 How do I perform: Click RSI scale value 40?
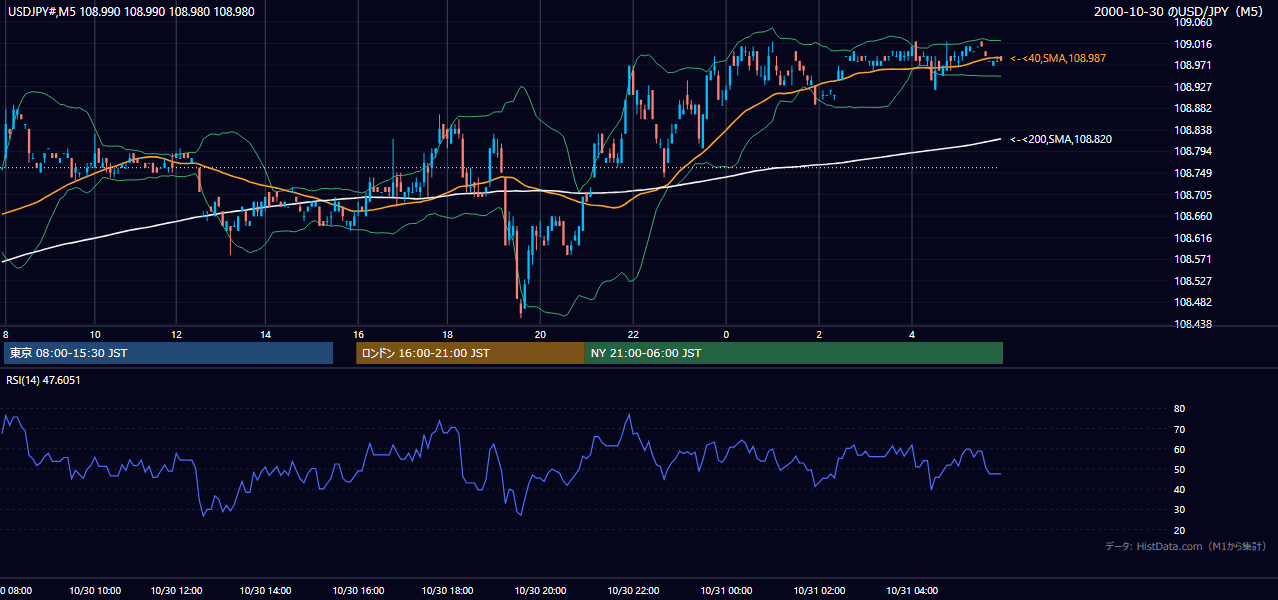pyautogui.click(x=1179, y=489)
